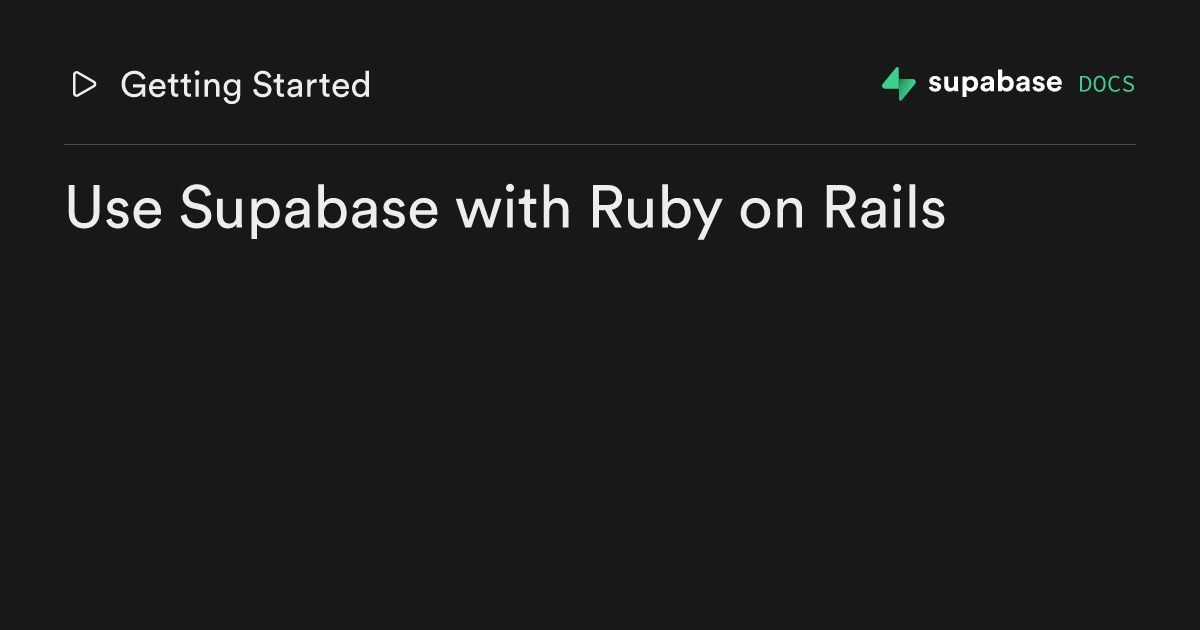Click the play triangle outline icon

coord(85,85)
